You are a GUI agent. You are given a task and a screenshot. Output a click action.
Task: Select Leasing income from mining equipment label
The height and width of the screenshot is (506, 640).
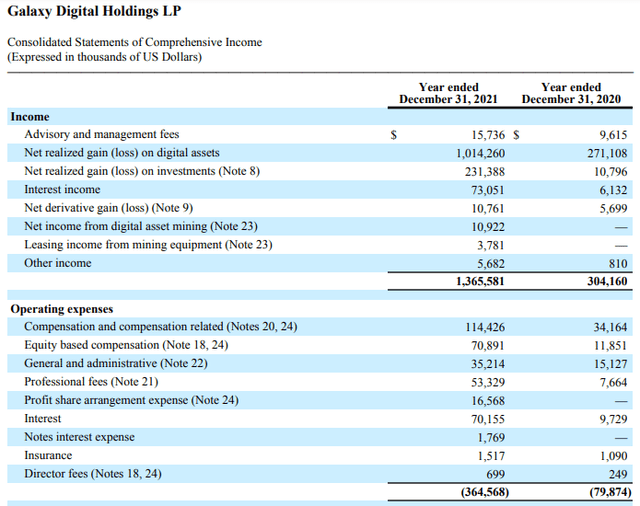point(148,245)
